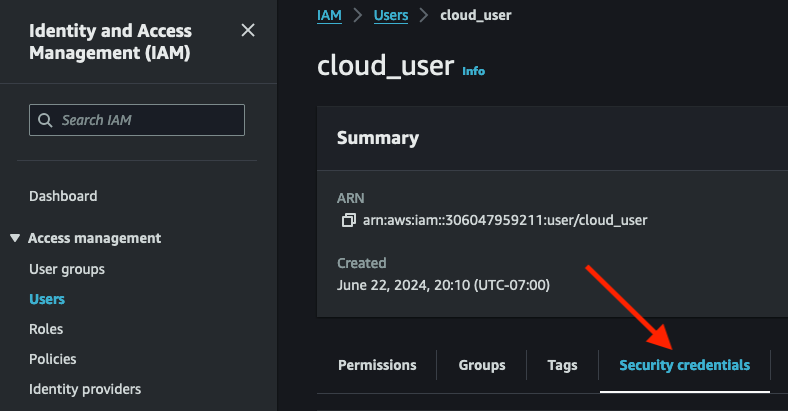Click the magnifier icon in Search IAM
The width and height of the screenshot is (788, 411).
[45, 120]
